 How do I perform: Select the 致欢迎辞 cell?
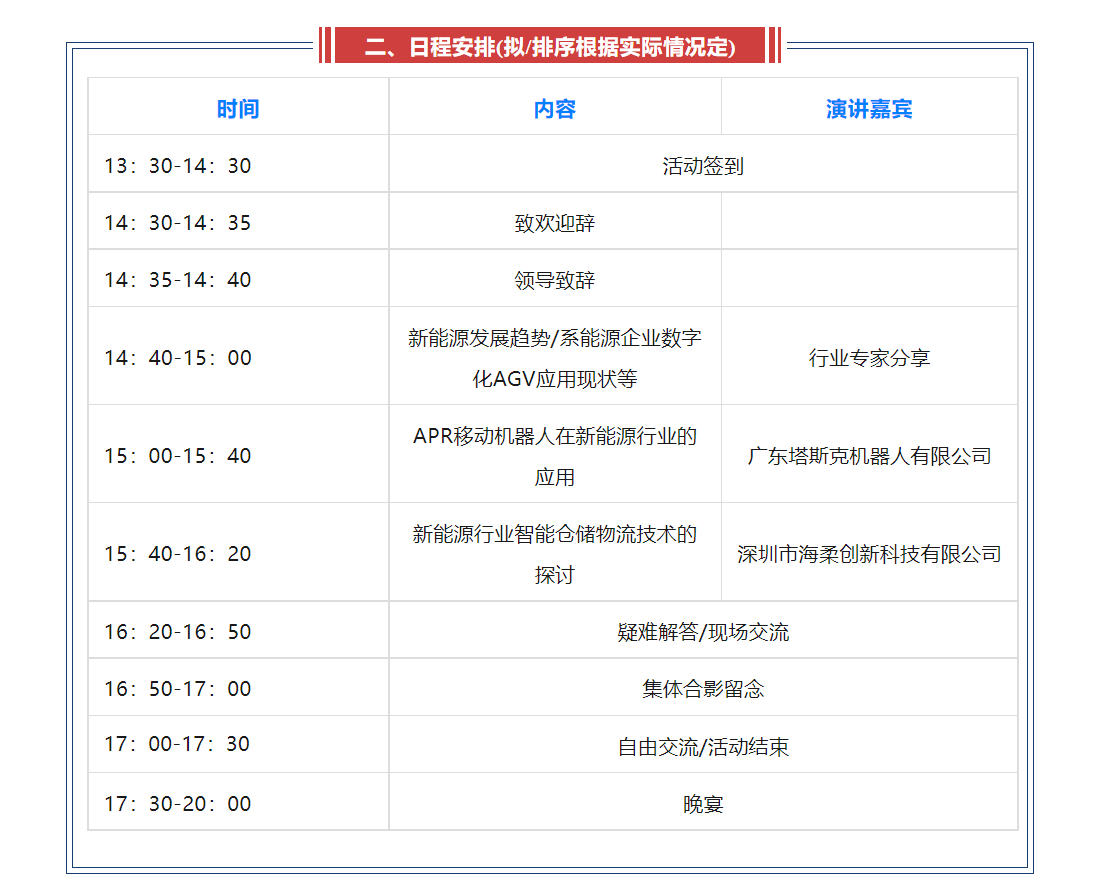point(555,223)
